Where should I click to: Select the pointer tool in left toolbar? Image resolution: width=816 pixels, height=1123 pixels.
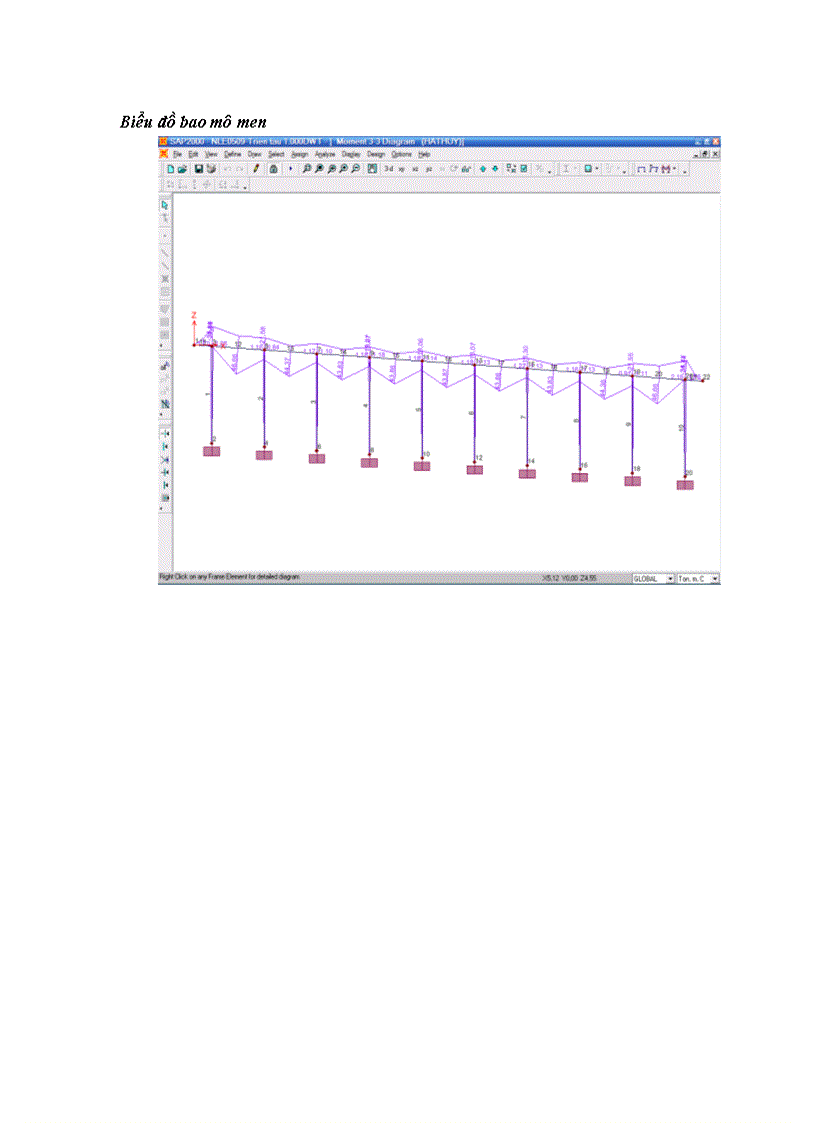pyautogui.click(x=165, y=204)
